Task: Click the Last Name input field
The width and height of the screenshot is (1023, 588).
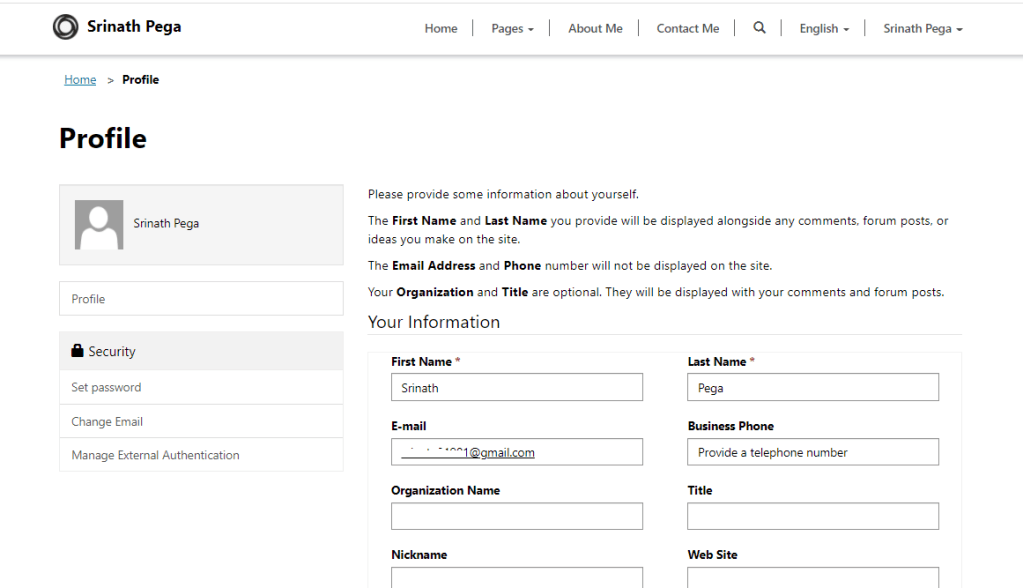Action: pyautogui.click(x=812, y=388)
